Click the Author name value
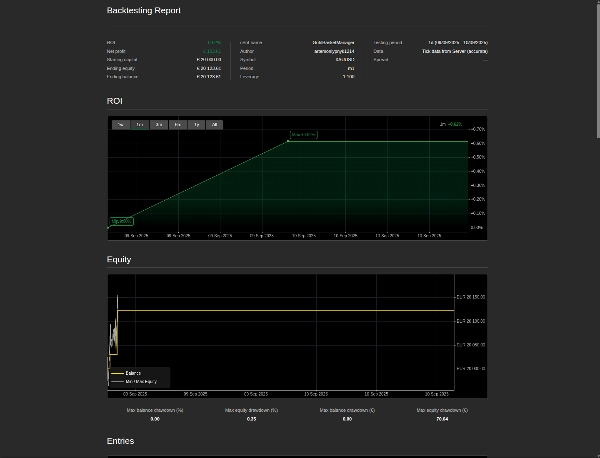This screenshot has width=600, height=458. point(334,51)
